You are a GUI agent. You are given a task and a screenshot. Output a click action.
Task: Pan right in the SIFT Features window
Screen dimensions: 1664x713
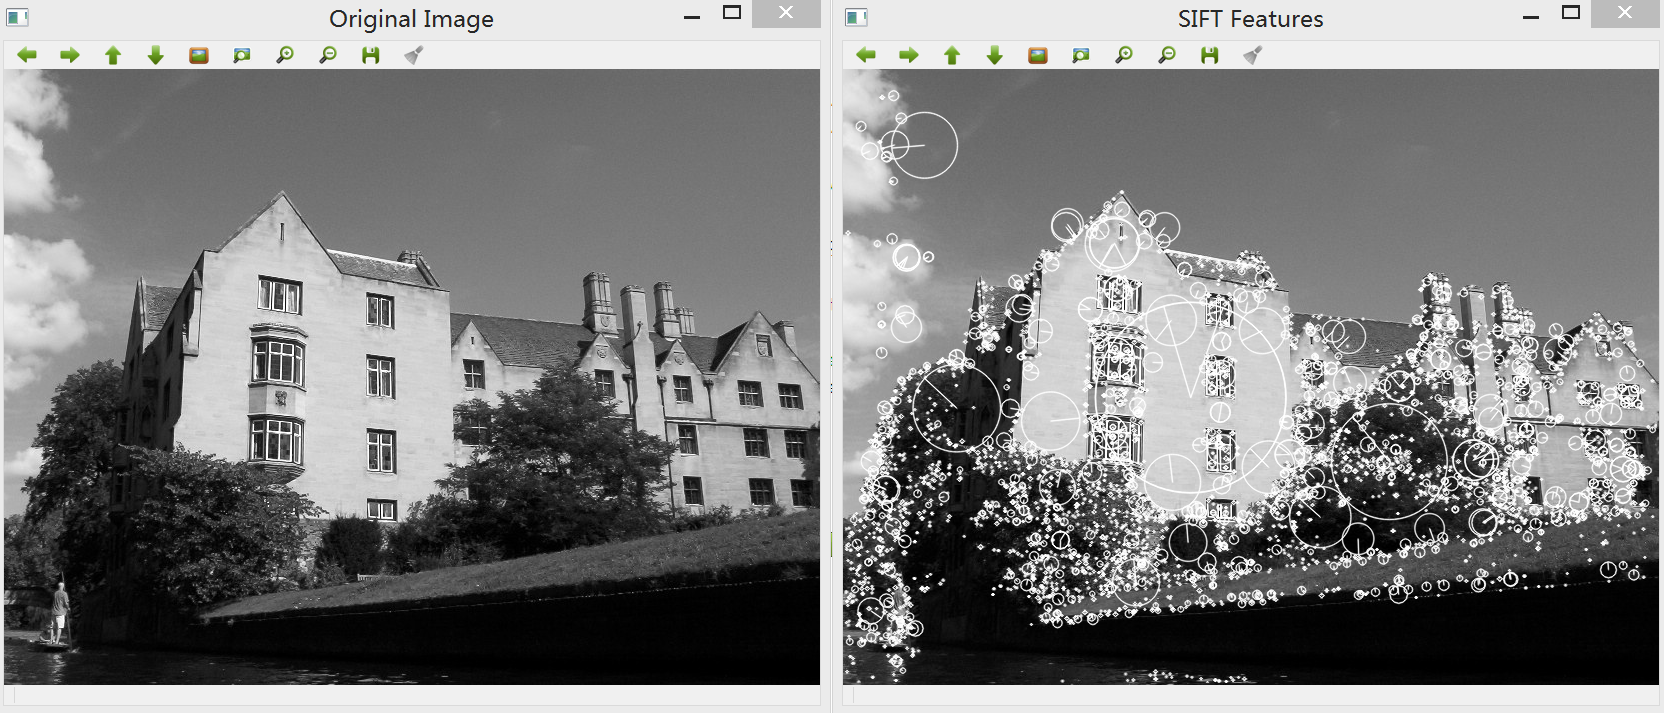point(909,55)
